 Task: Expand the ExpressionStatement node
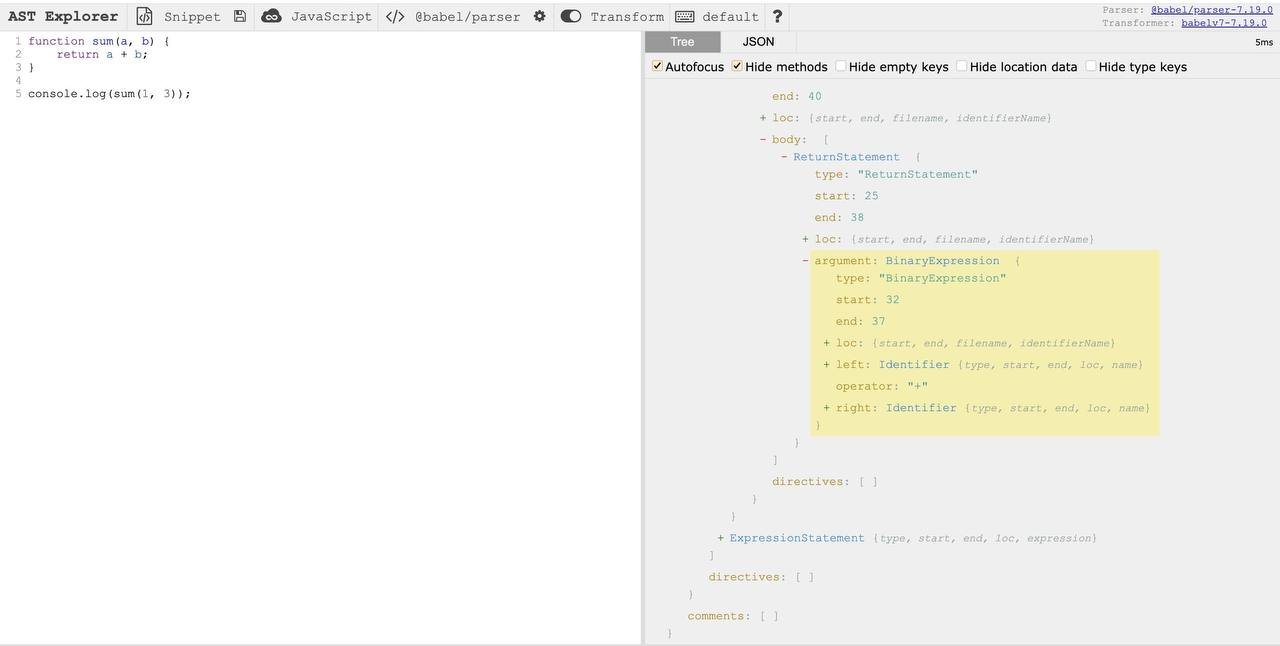tap(720, 538)
